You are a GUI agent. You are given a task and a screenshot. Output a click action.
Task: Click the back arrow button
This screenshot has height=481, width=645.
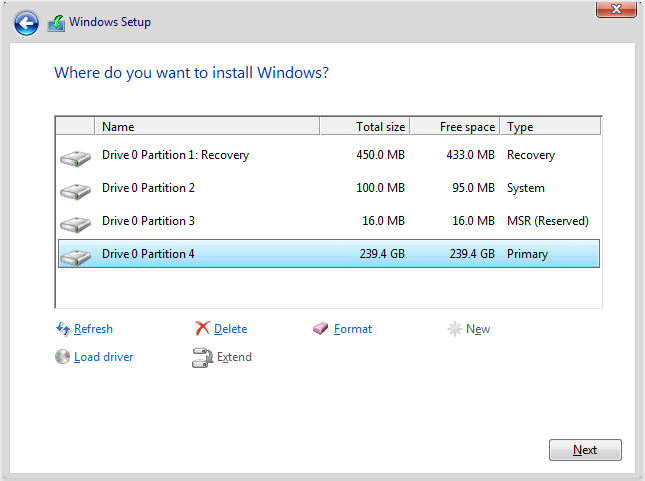(26, 23)
